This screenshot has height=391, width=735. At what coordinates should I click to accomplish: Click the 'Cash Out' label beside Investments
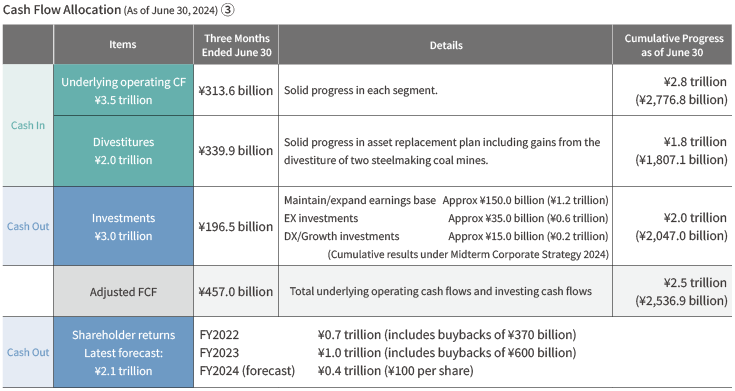[x=28, y=226]
